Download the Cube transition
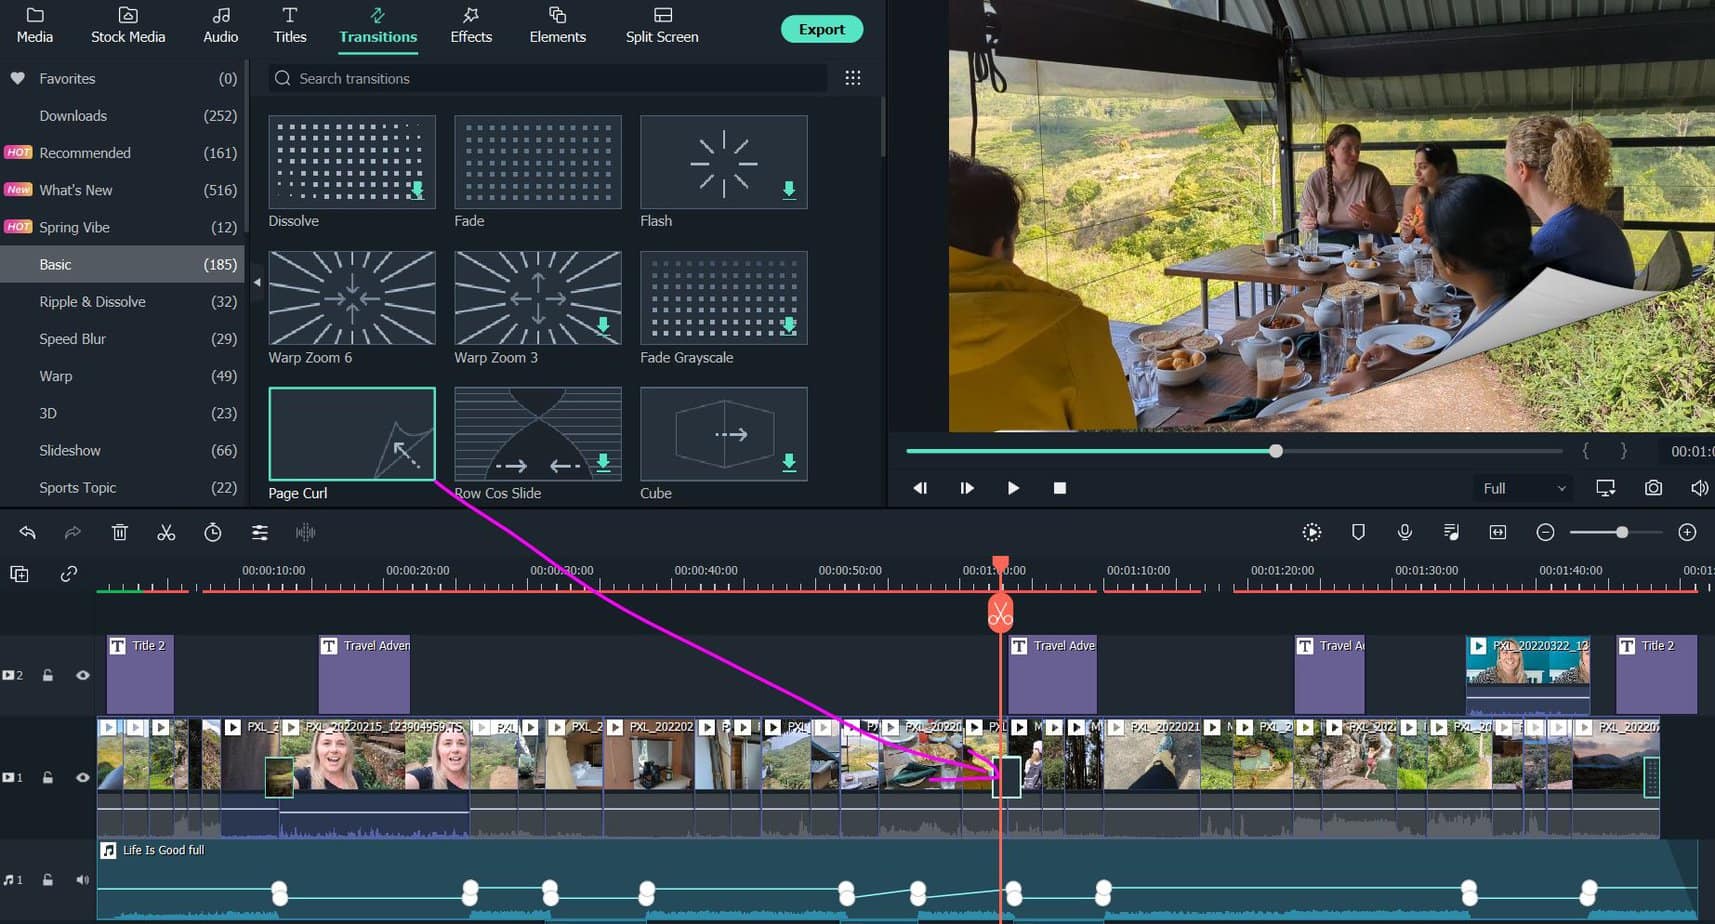Screen dimensions: 1715x924 coord(790,464)
